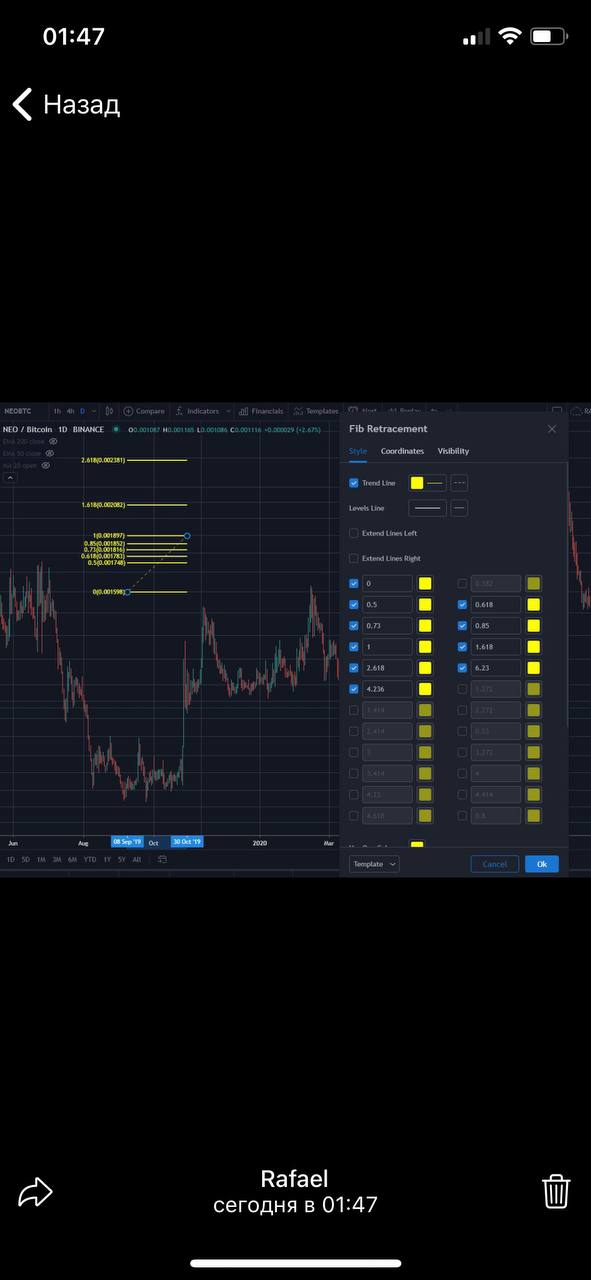Click the 08 Sep '19 date marker

click(127, 842)
